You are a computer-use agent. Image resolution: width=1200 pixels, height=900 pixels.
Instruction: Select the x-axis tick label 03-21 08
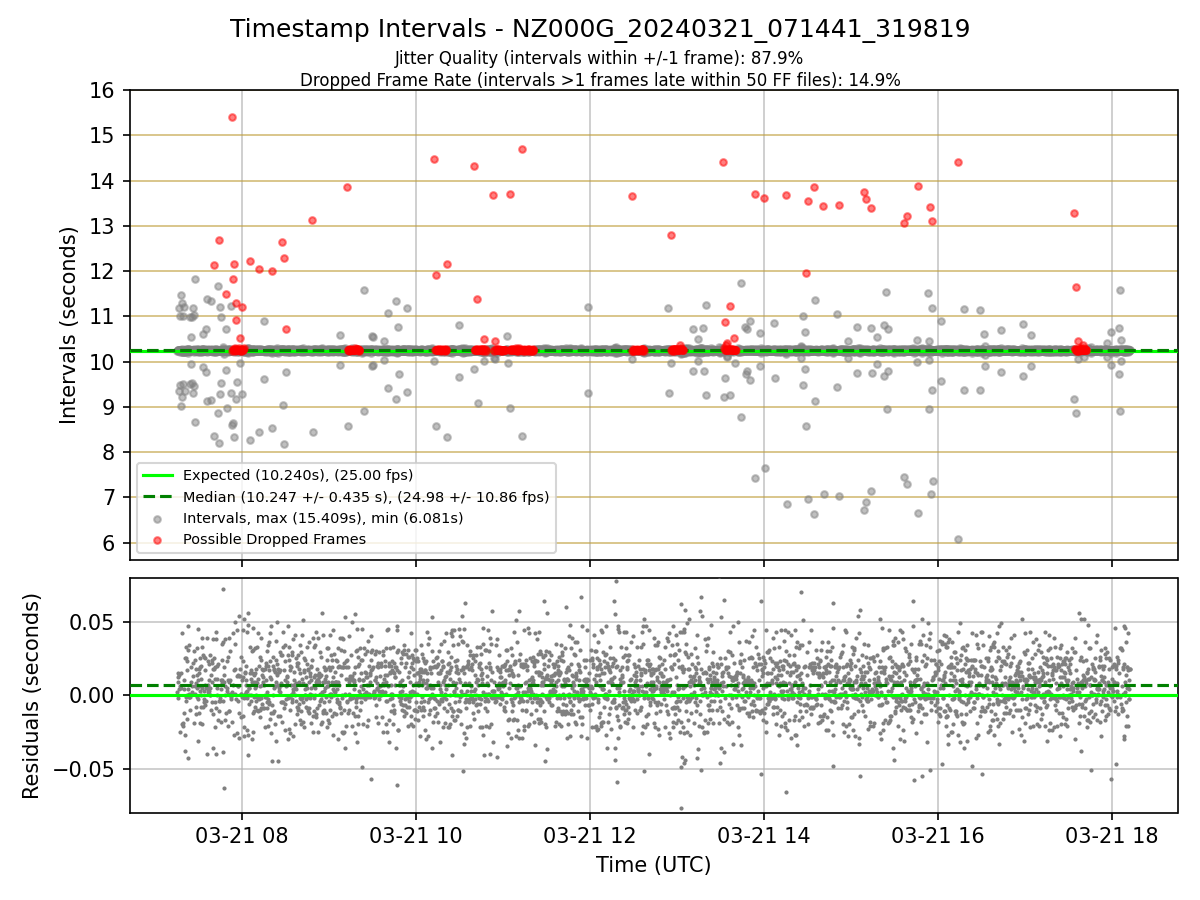(x=242, y=835)
